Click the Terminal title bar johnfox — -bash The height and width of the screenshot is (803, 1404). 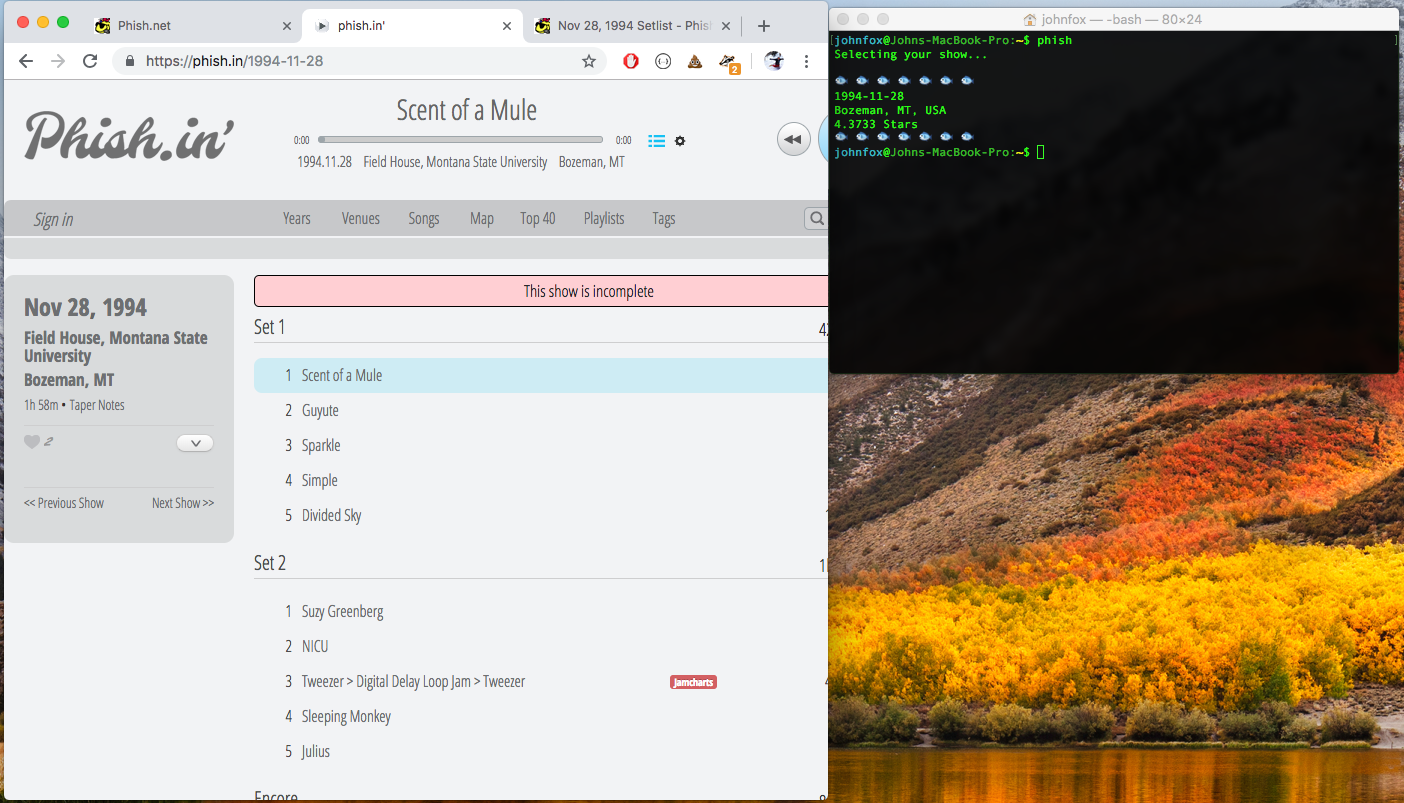[1112, 19]
